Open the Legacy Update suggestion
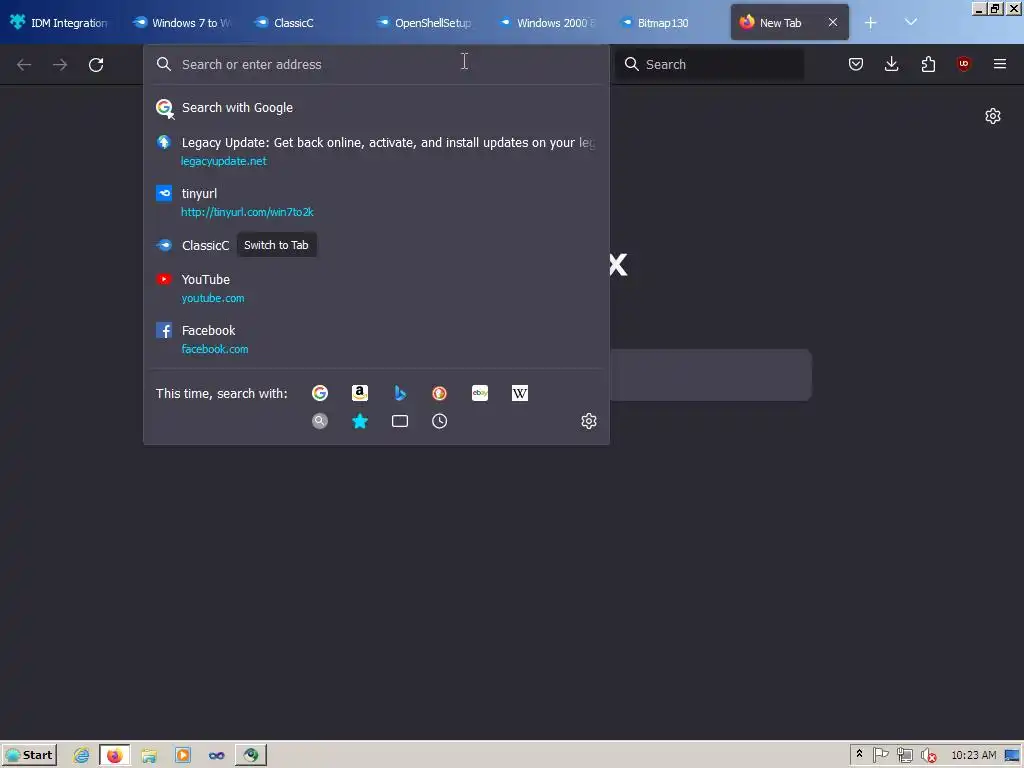 (x=376, y=151)
